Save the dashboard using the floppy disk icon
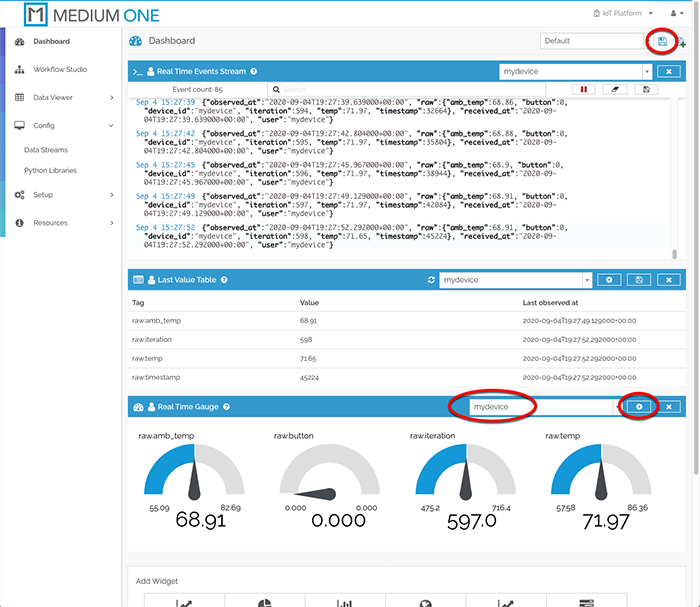The height and width of the screenshot is (607, 700). [x=661, y=41]
